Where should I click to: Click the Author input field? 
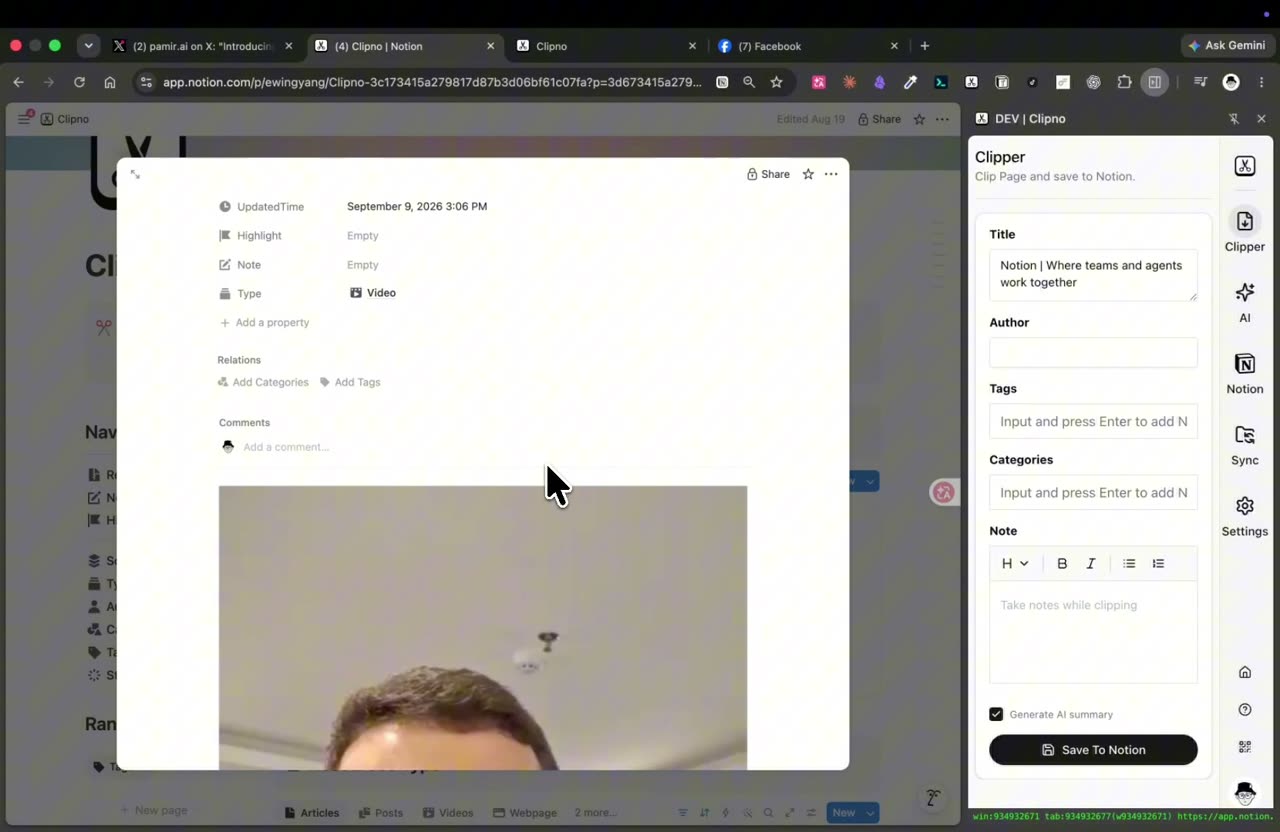(x=1093, y=352)
